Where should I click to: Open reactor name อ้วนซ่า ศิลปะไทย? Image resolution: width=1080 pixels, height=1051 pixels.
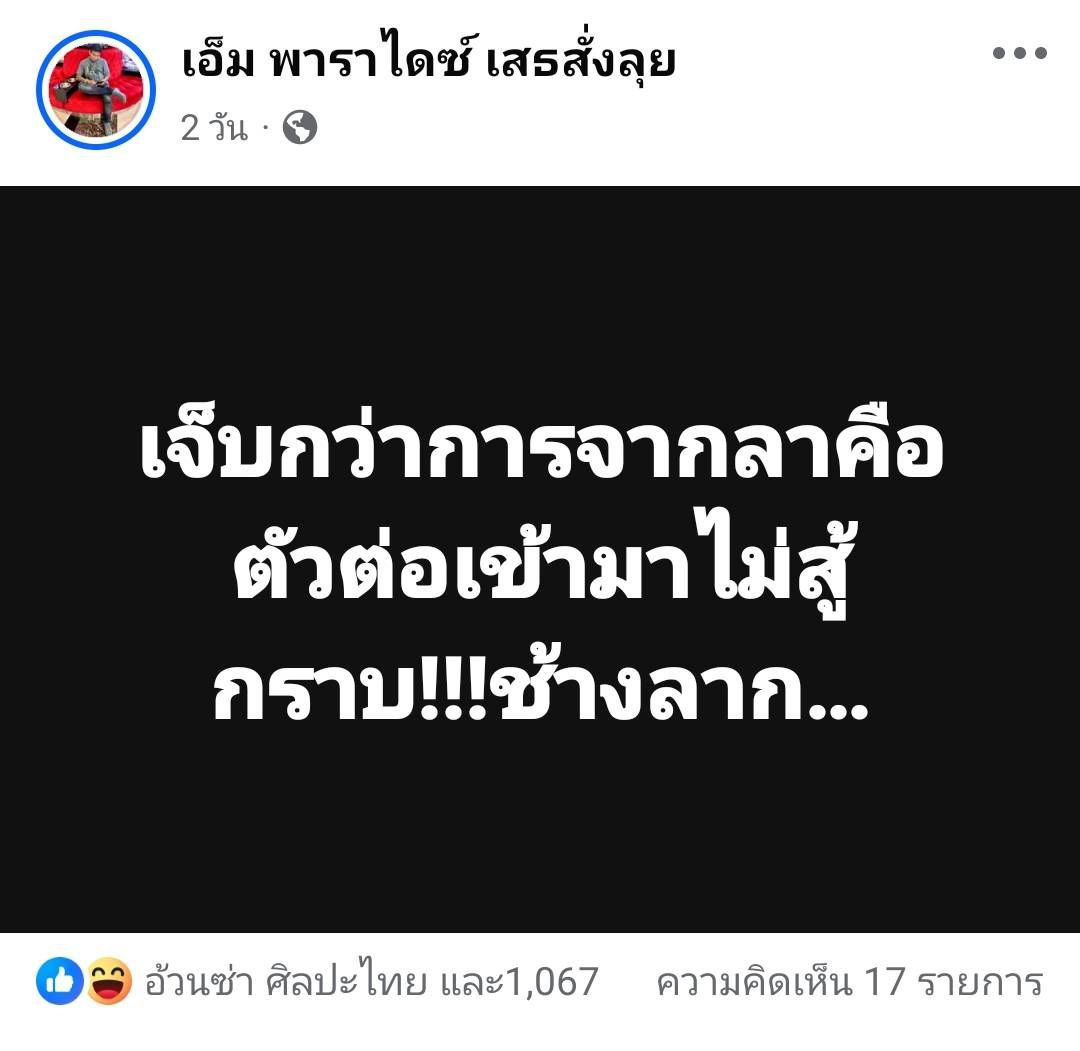click(285, 981)
